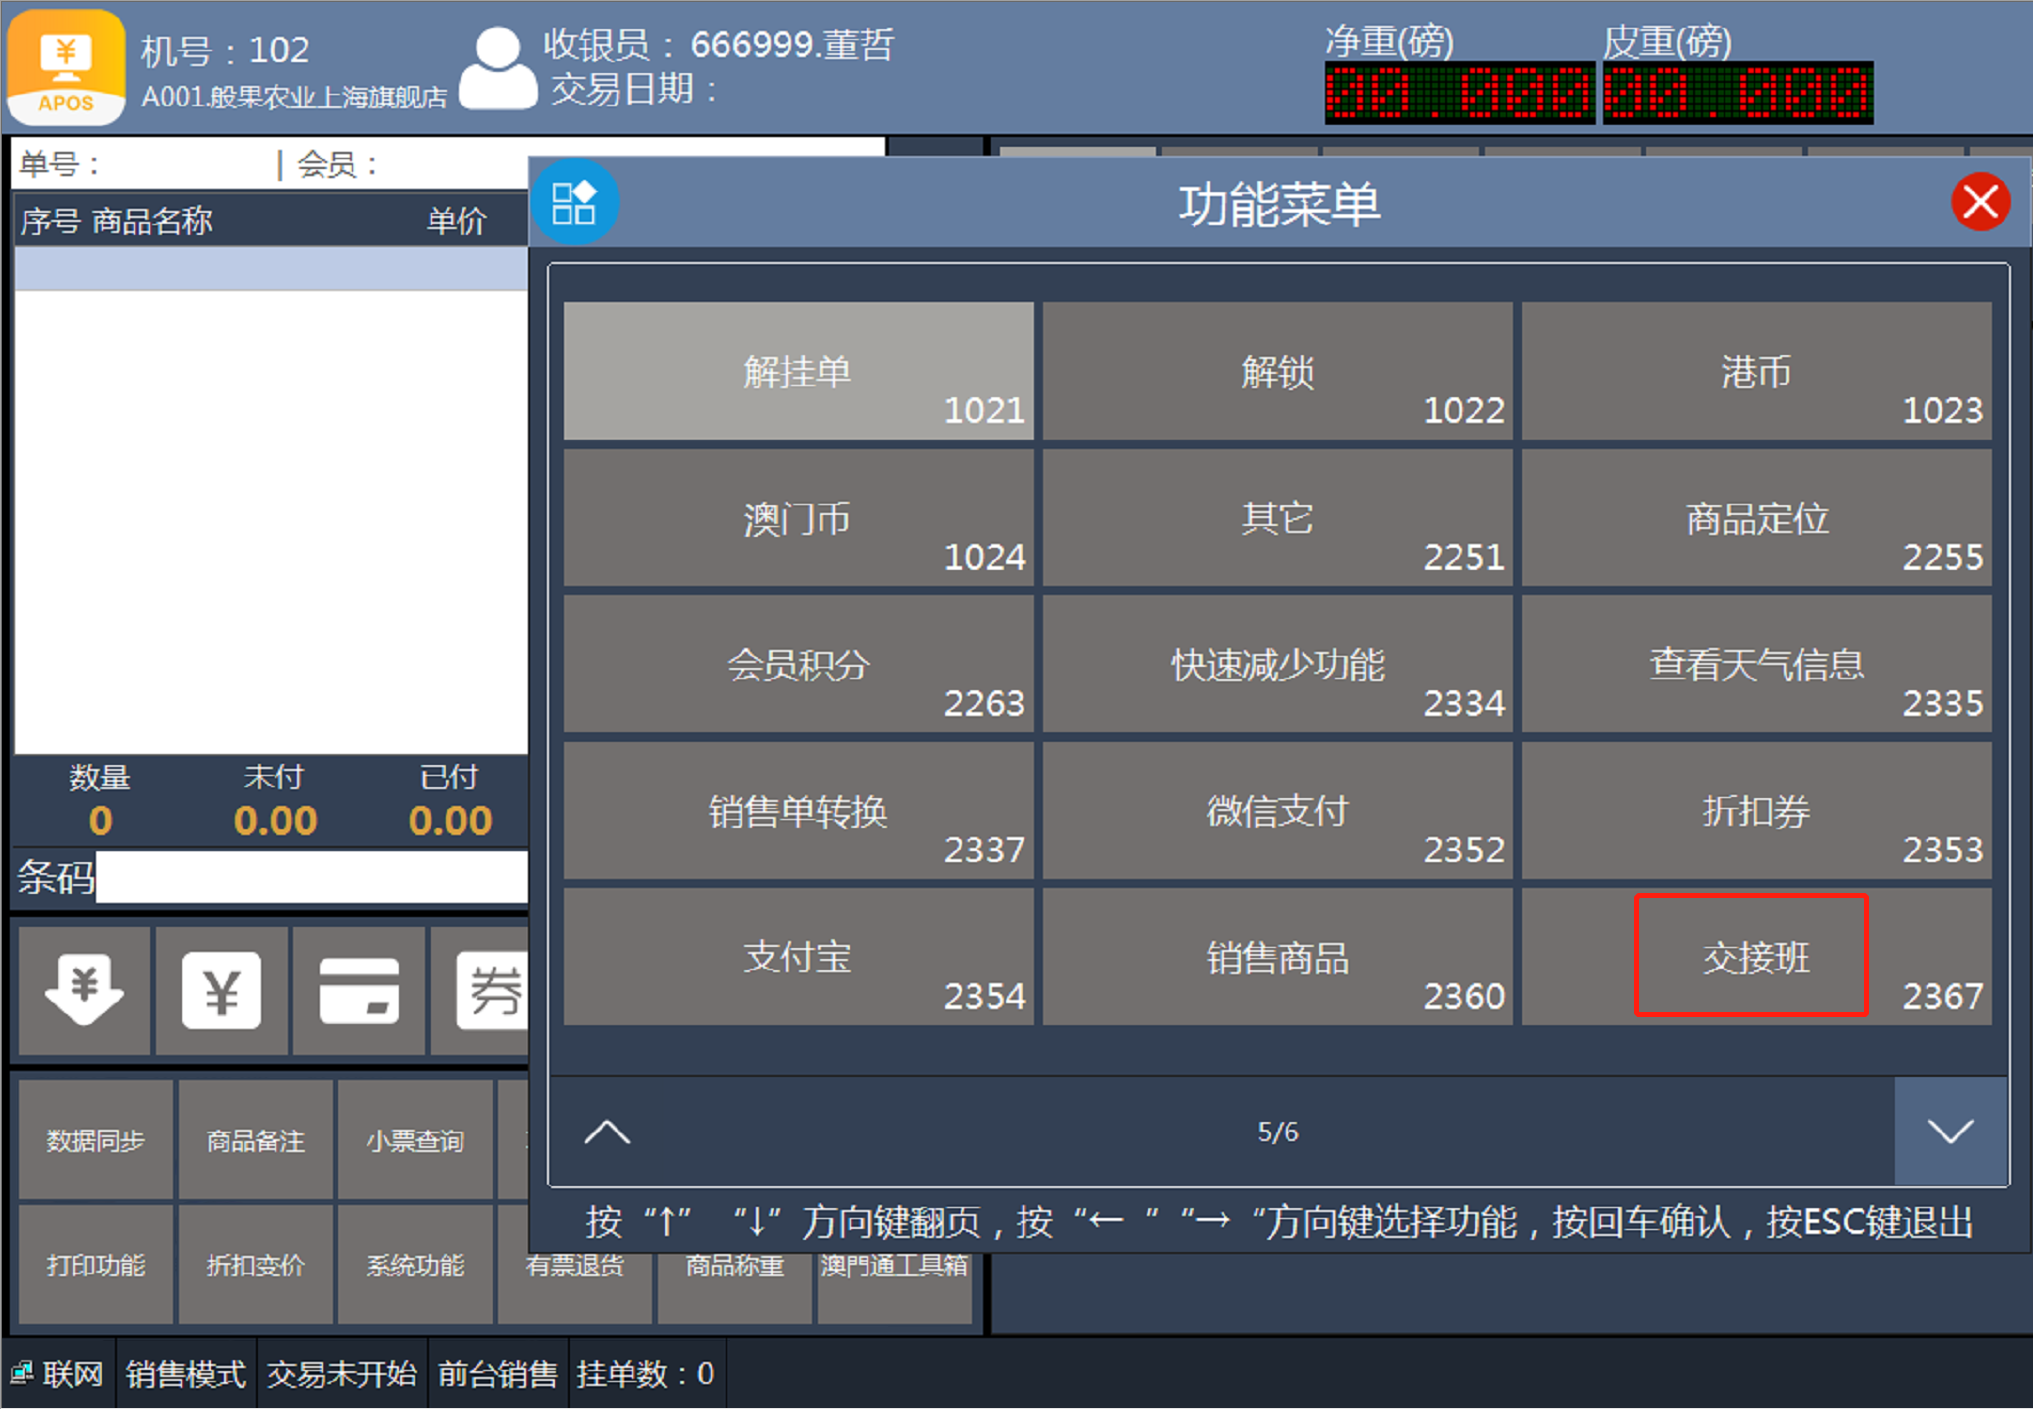Select 支付宝 function 2354
Screen dimensions: 2033x1410
[798, 957]
